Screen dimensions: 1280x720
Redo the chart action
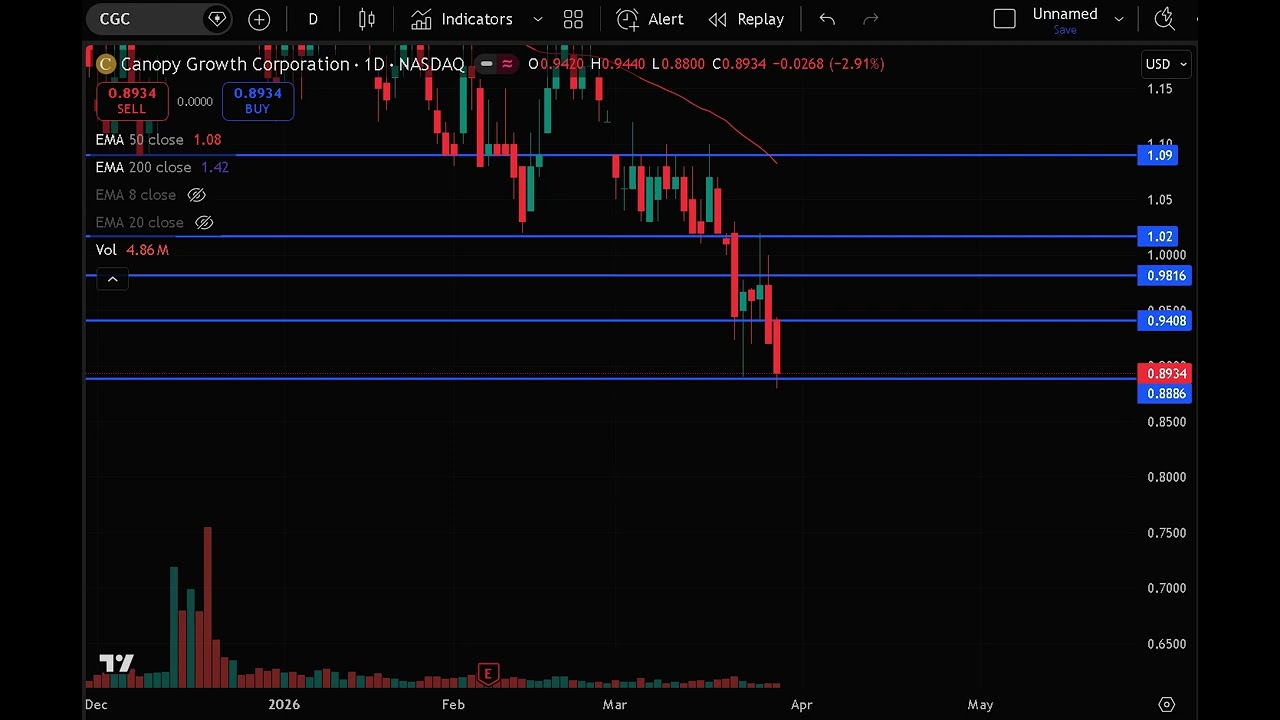click(x=871, y=19)
